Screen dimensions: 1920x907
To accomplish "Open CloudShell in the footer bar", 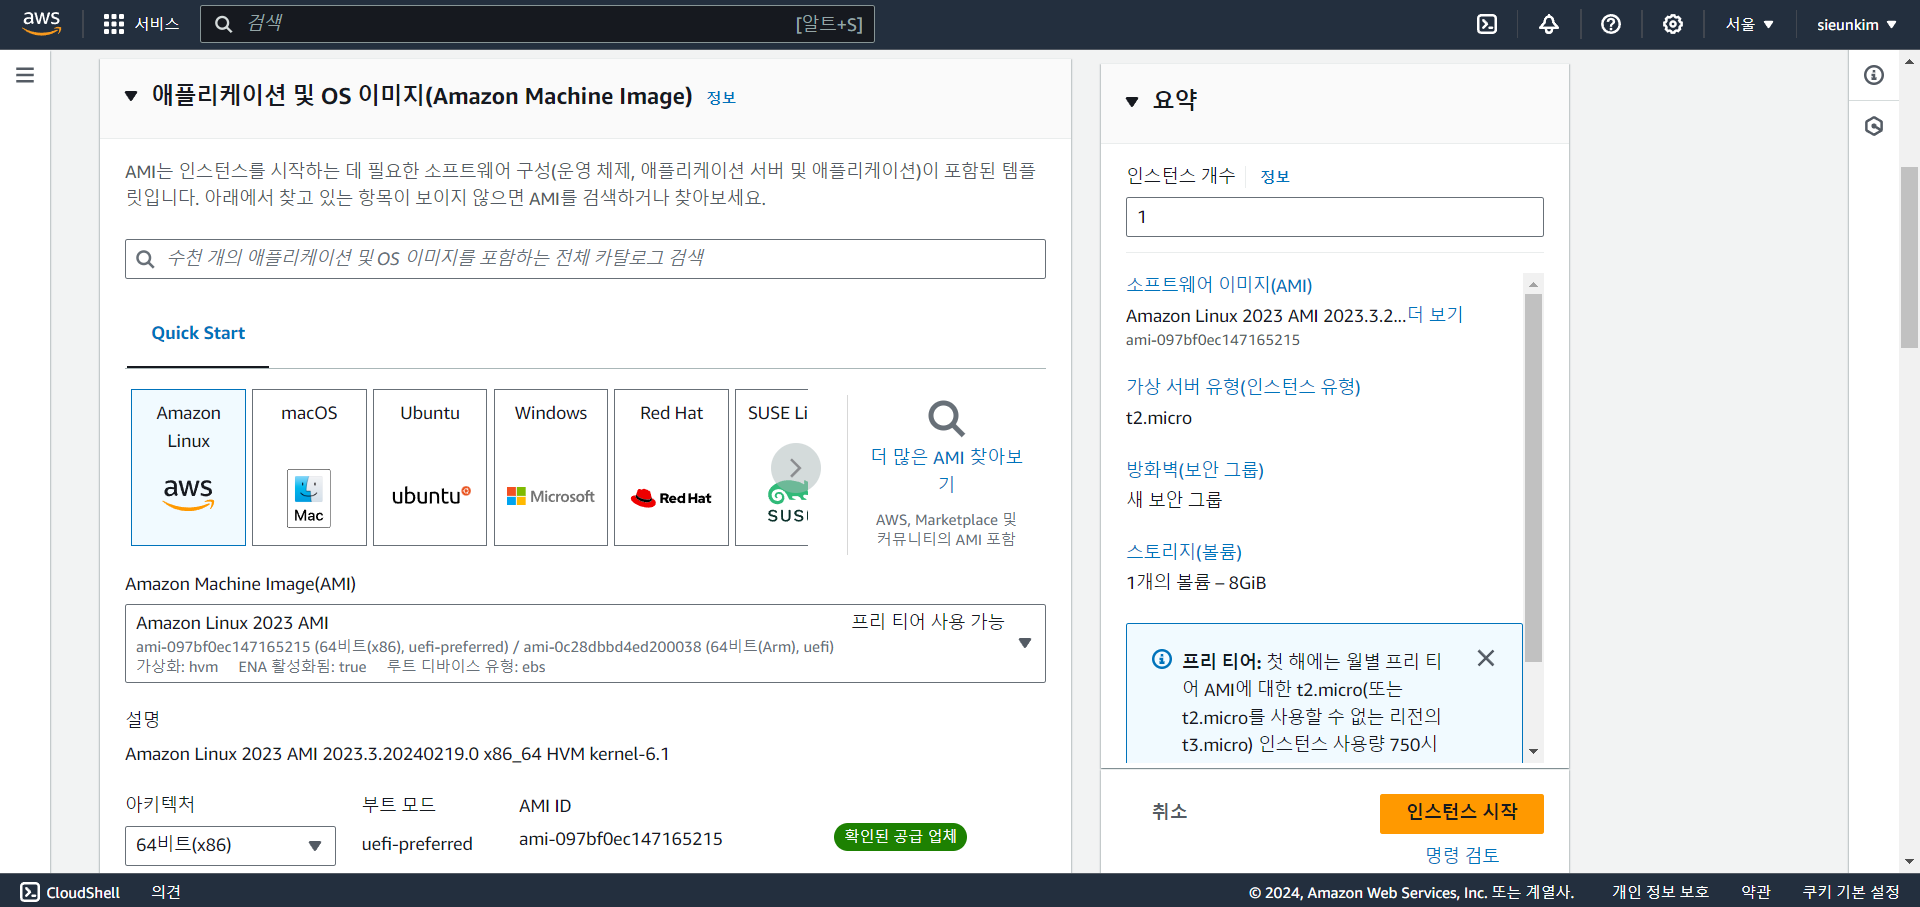I will point(70,892).
